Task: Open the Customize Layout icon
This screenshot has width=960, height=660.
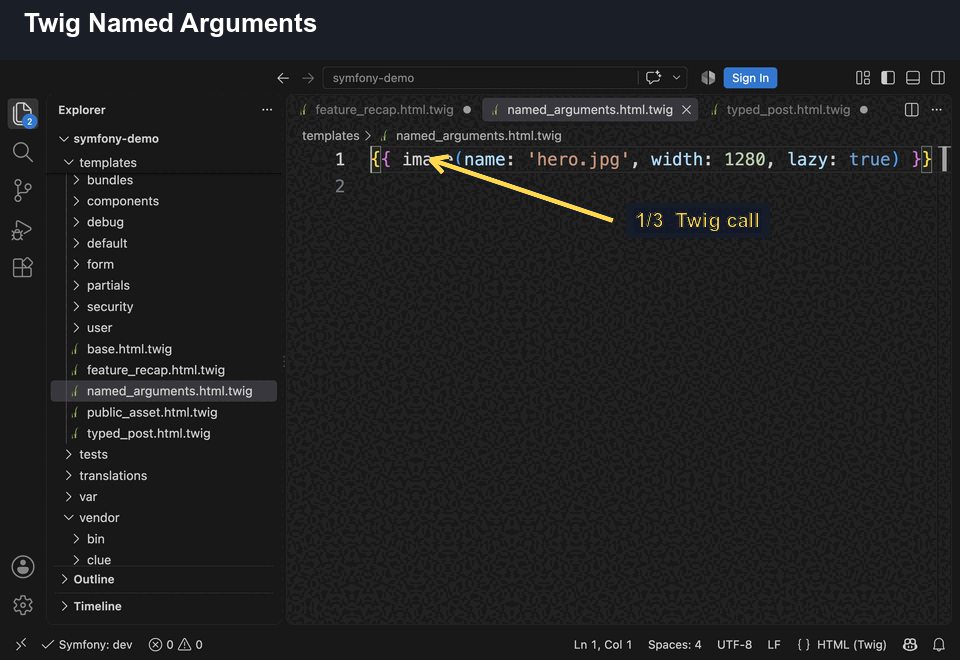Action: (x=863, y=78)
